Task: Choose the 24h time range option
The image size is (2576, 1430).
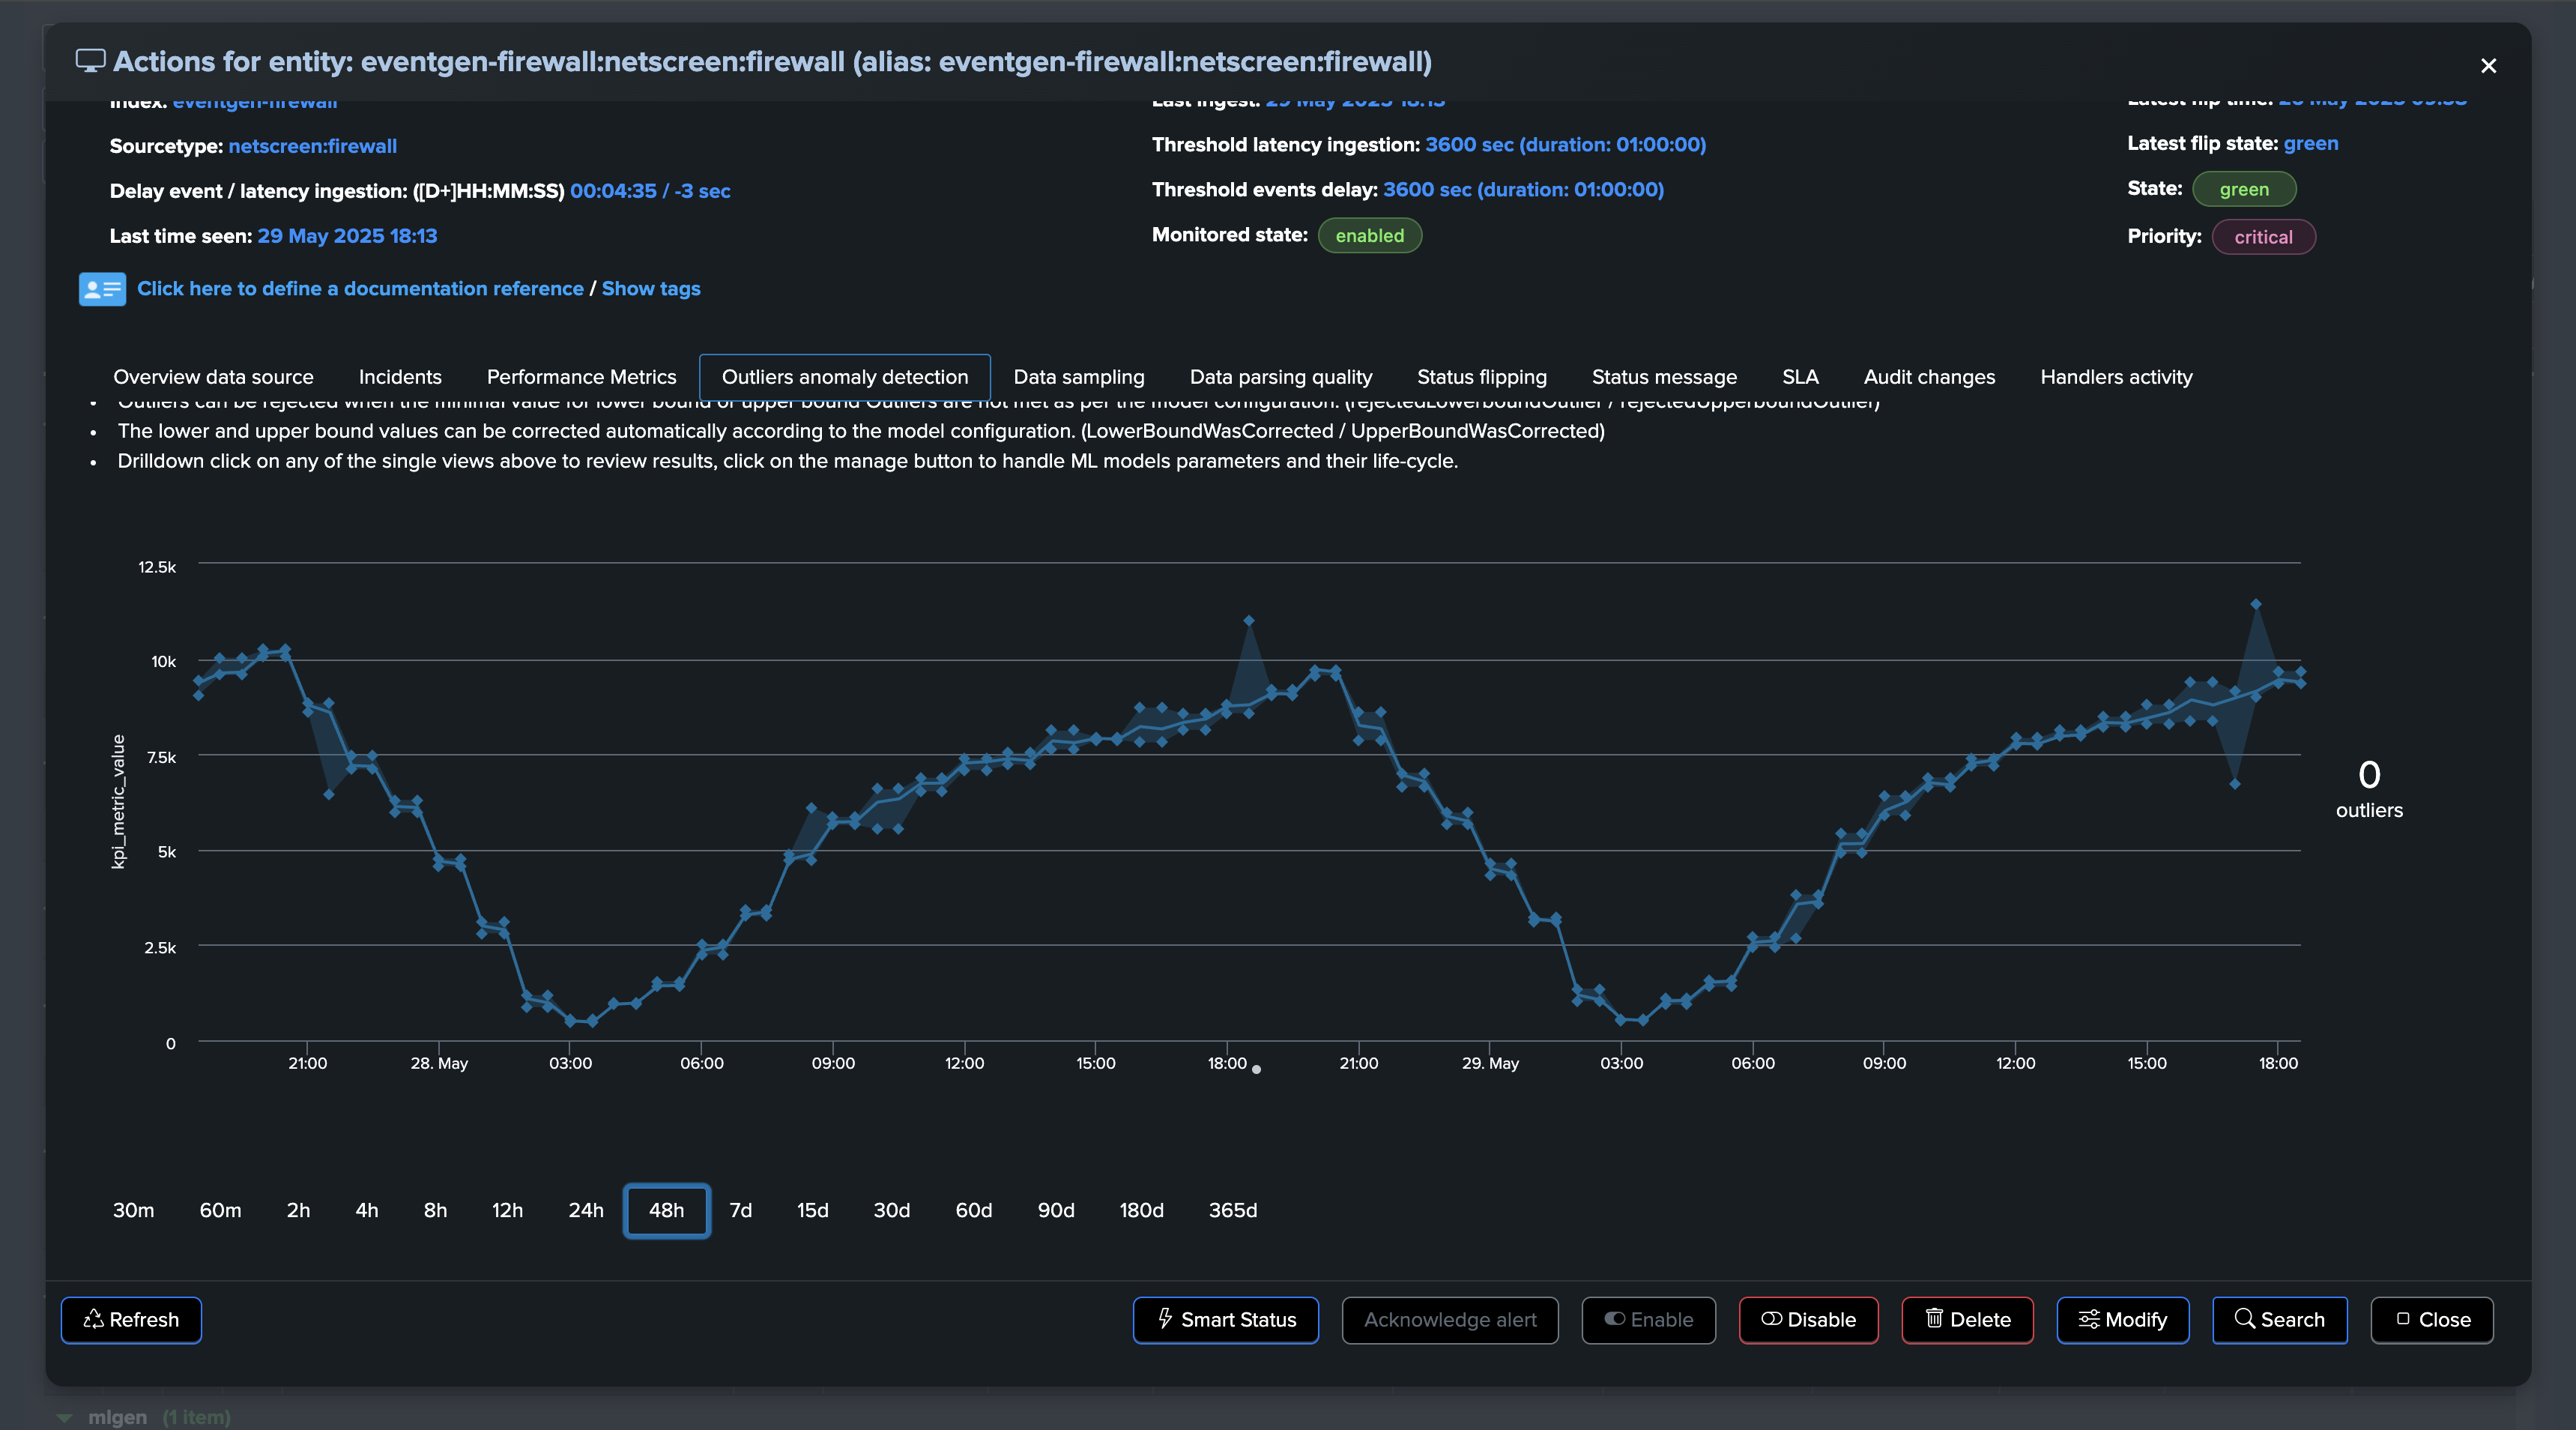Action: (x=586, y=1210)
